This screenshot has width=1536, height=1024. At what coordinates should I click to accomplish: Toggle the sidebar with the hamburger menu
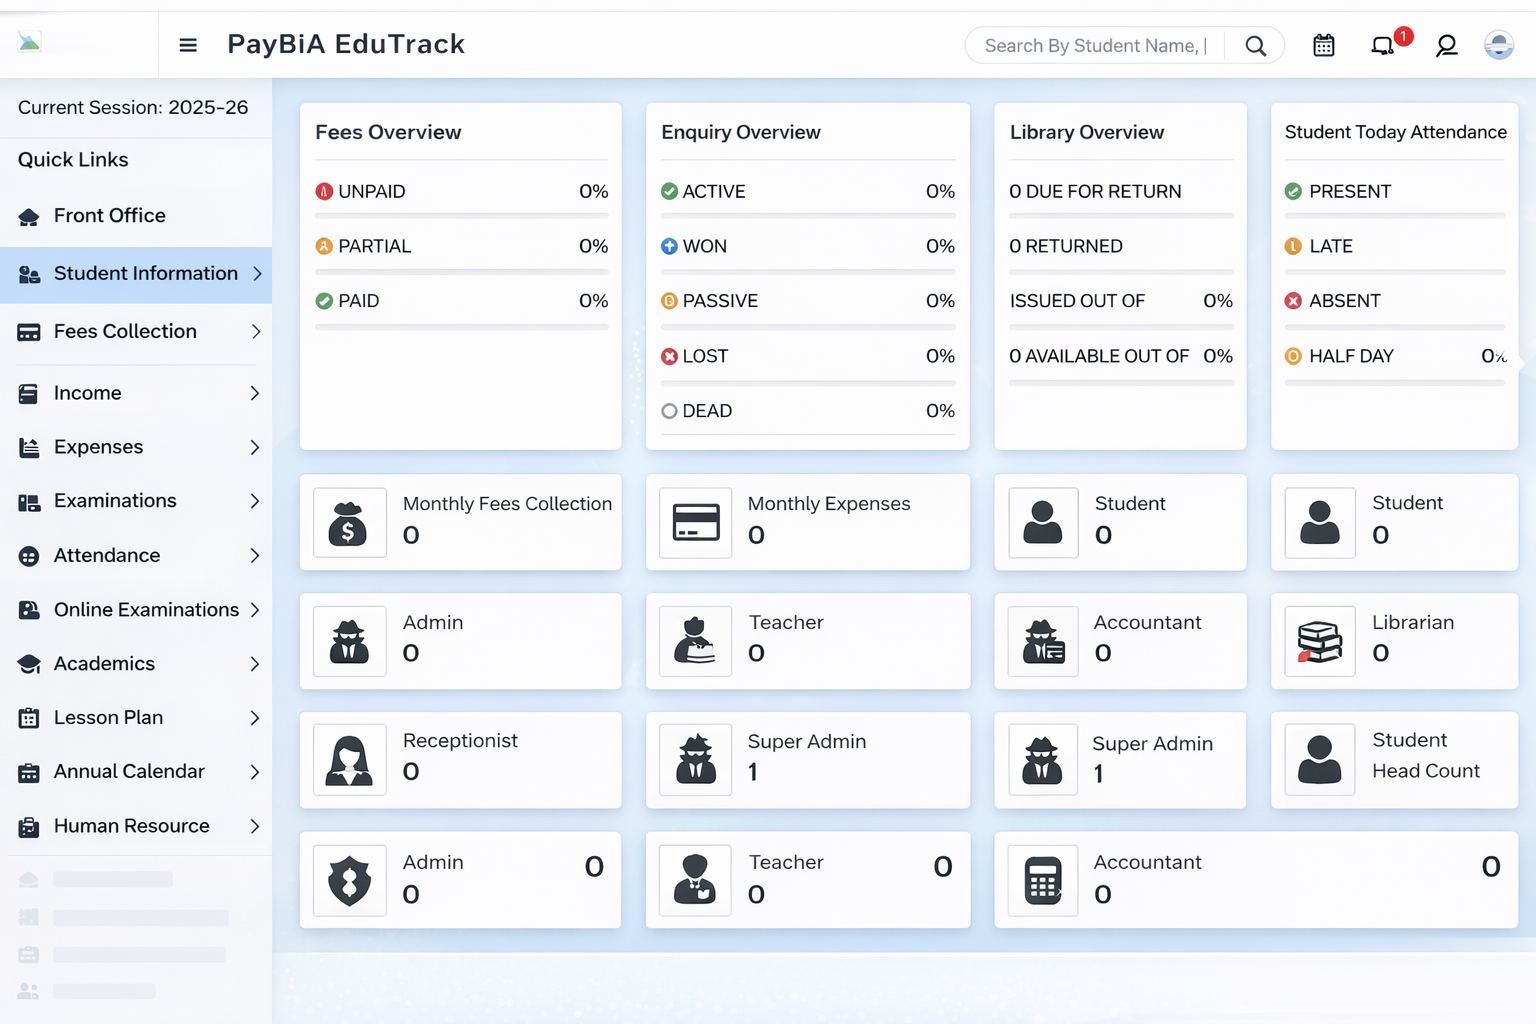click(x=188, y=44)
